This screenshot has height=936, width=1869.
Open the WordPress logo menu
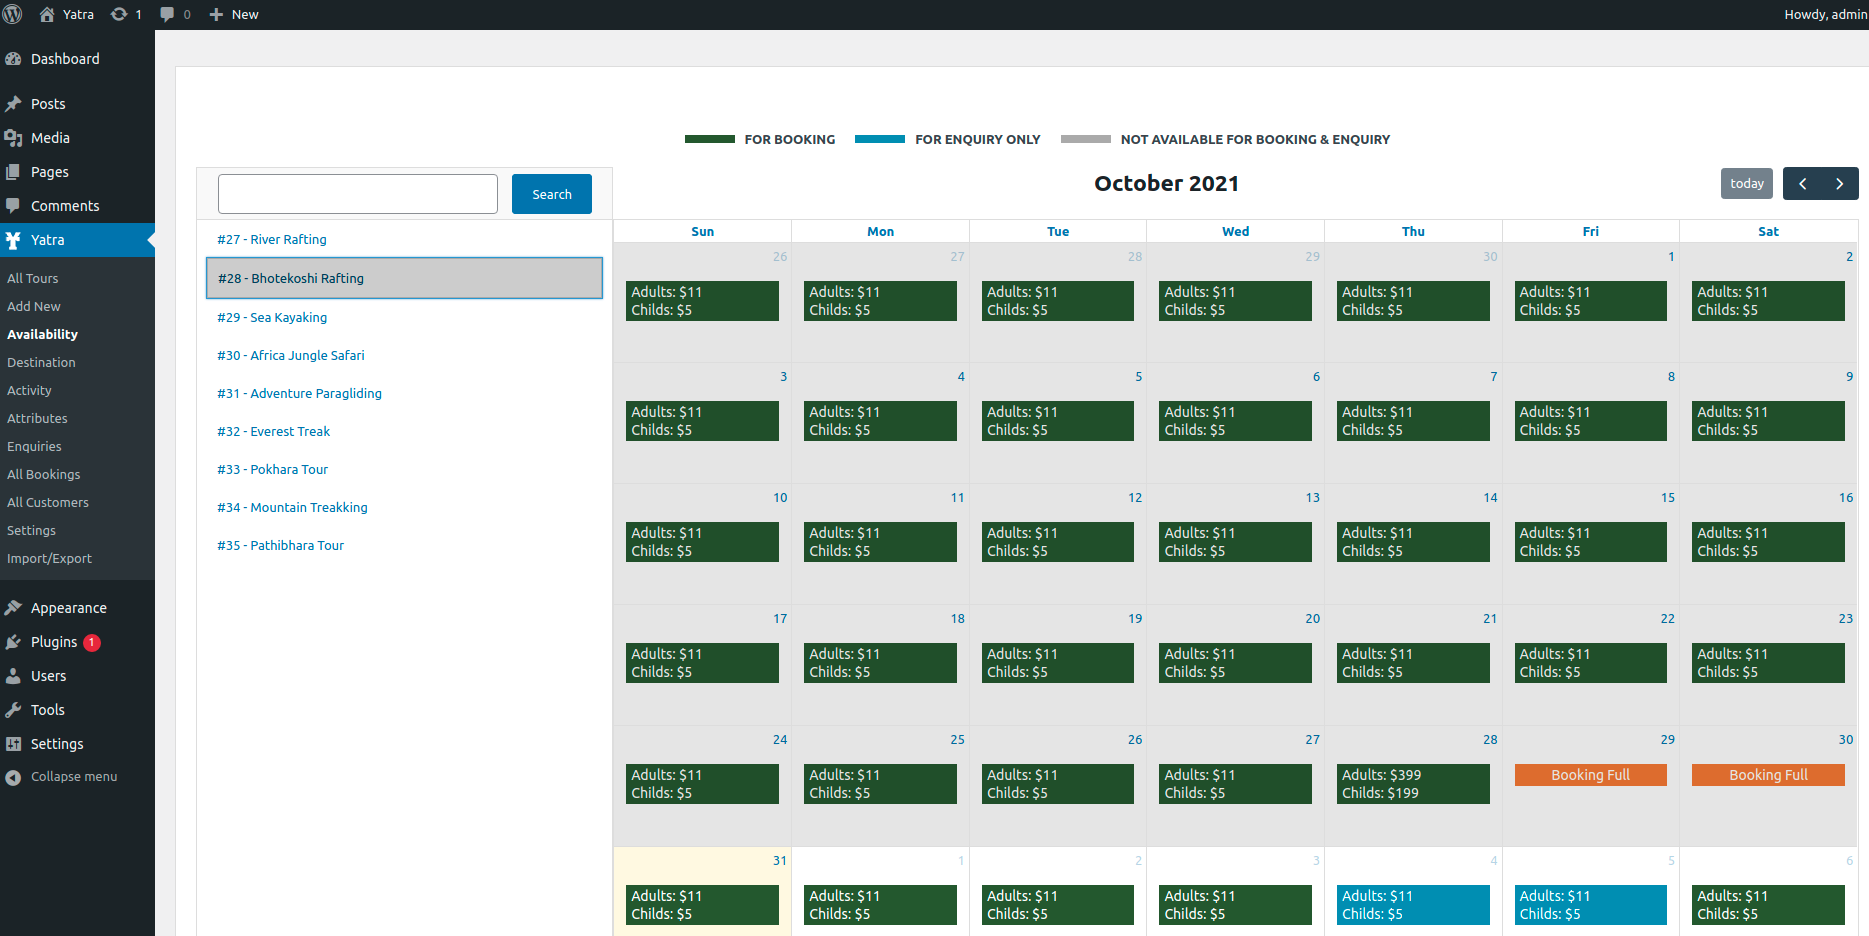point(13,14)
